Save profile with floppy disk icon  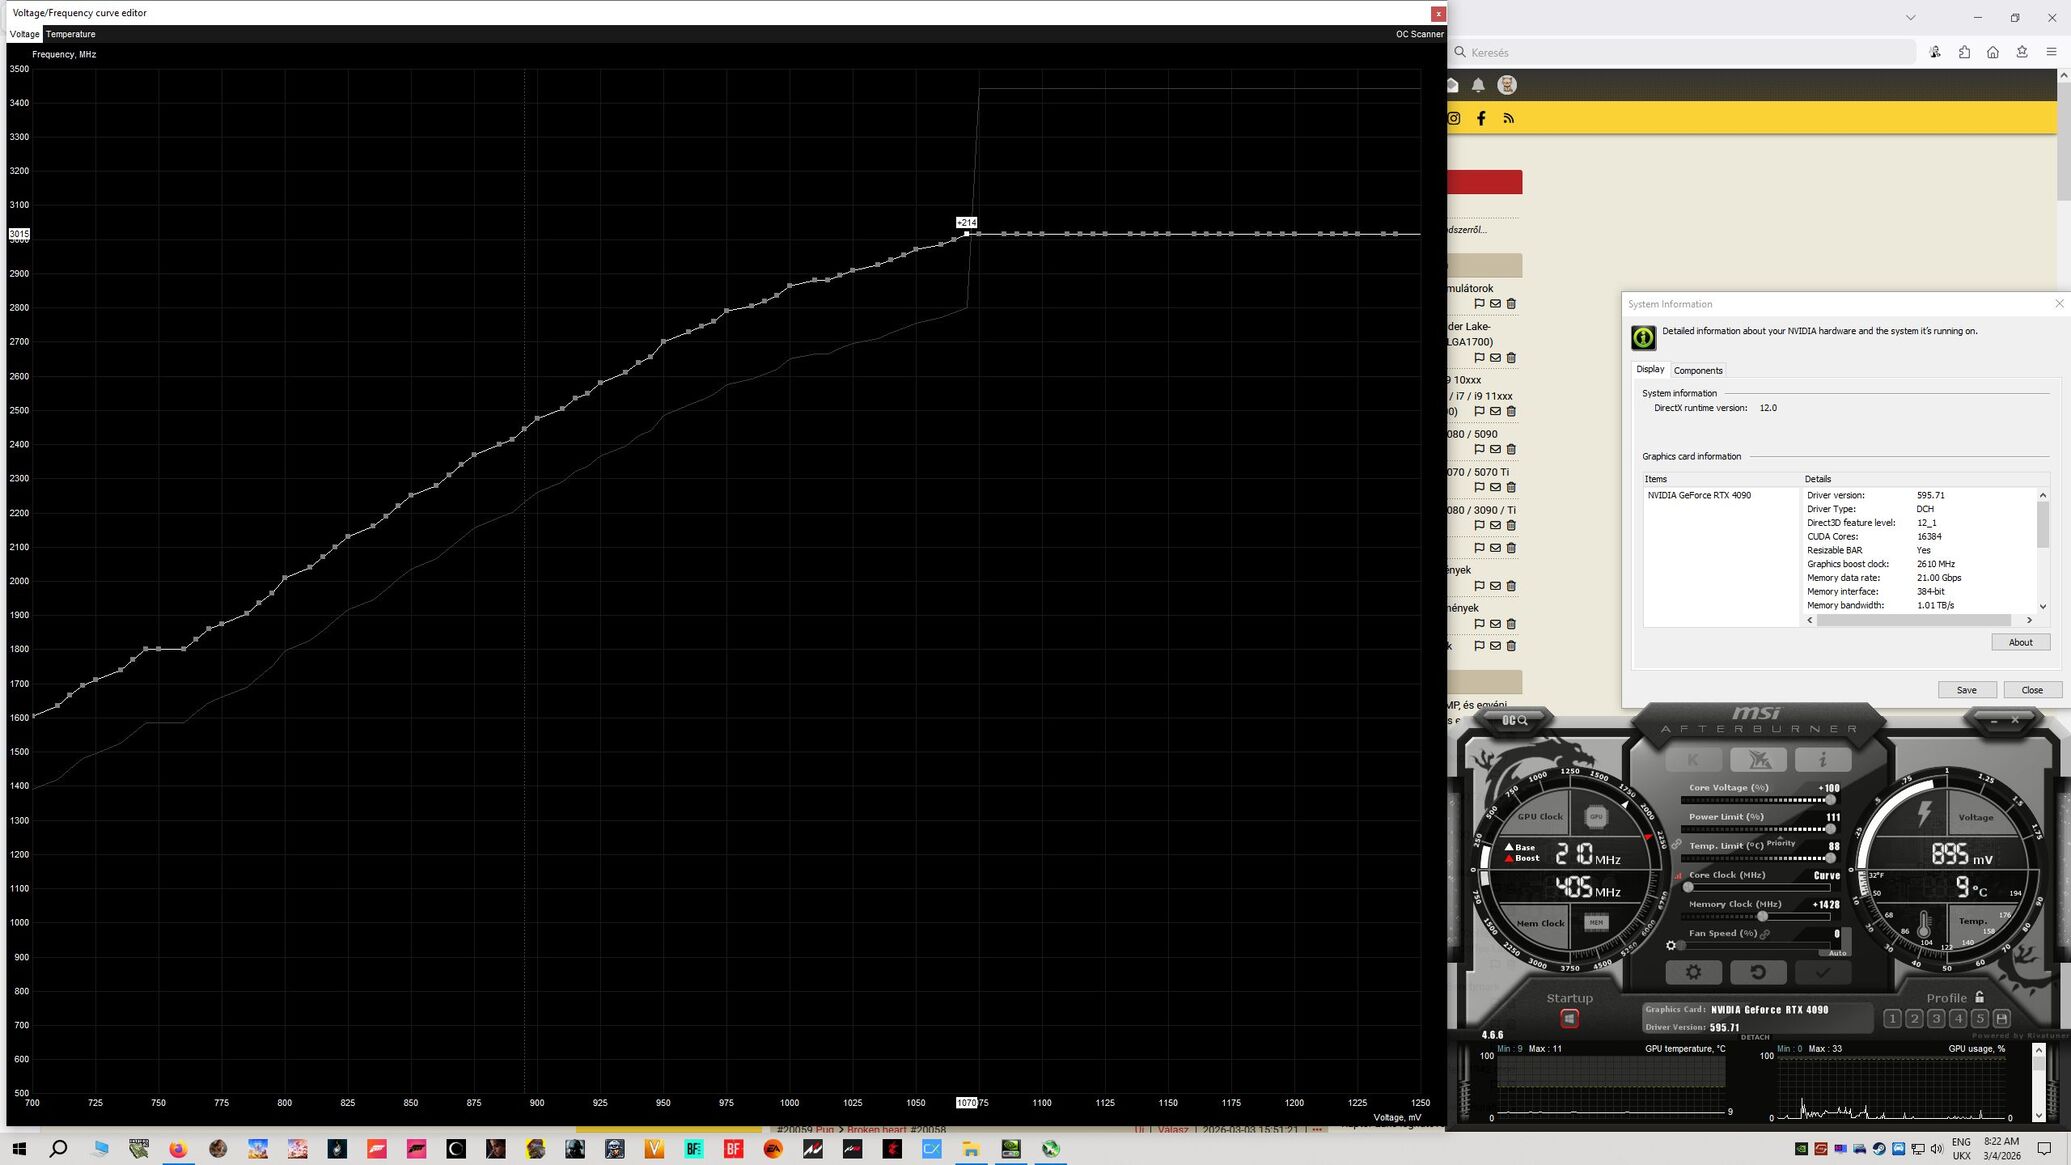2001,1019
